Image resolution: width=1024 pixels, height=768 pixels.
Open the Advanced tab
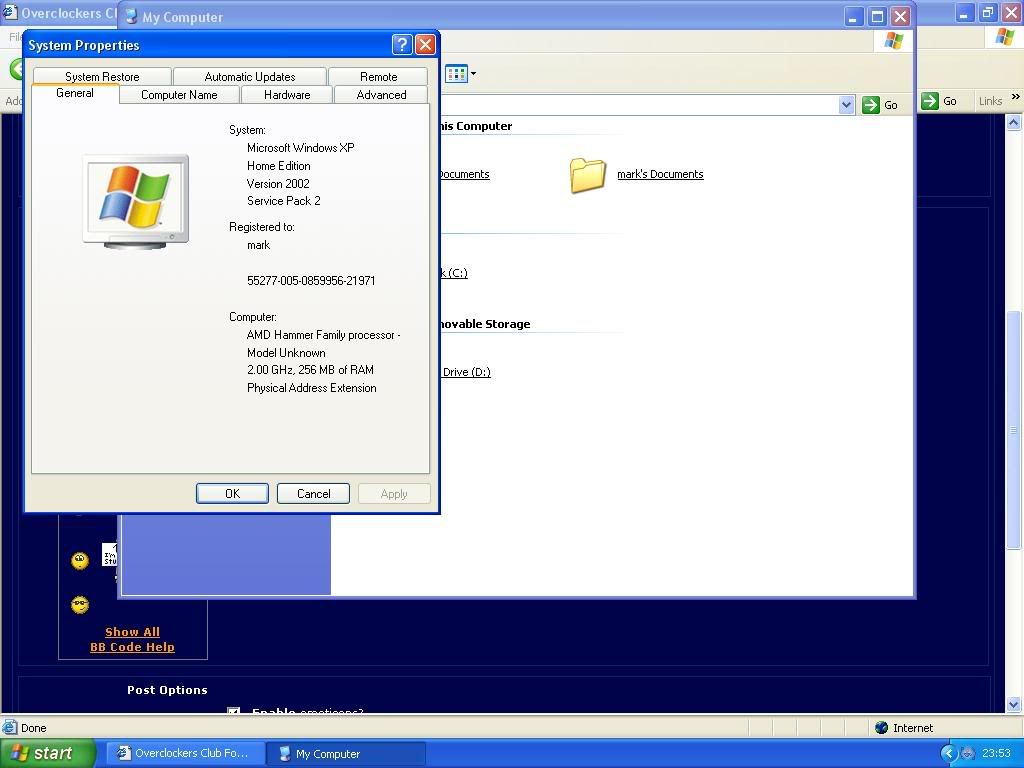click(x=381, y=95)
